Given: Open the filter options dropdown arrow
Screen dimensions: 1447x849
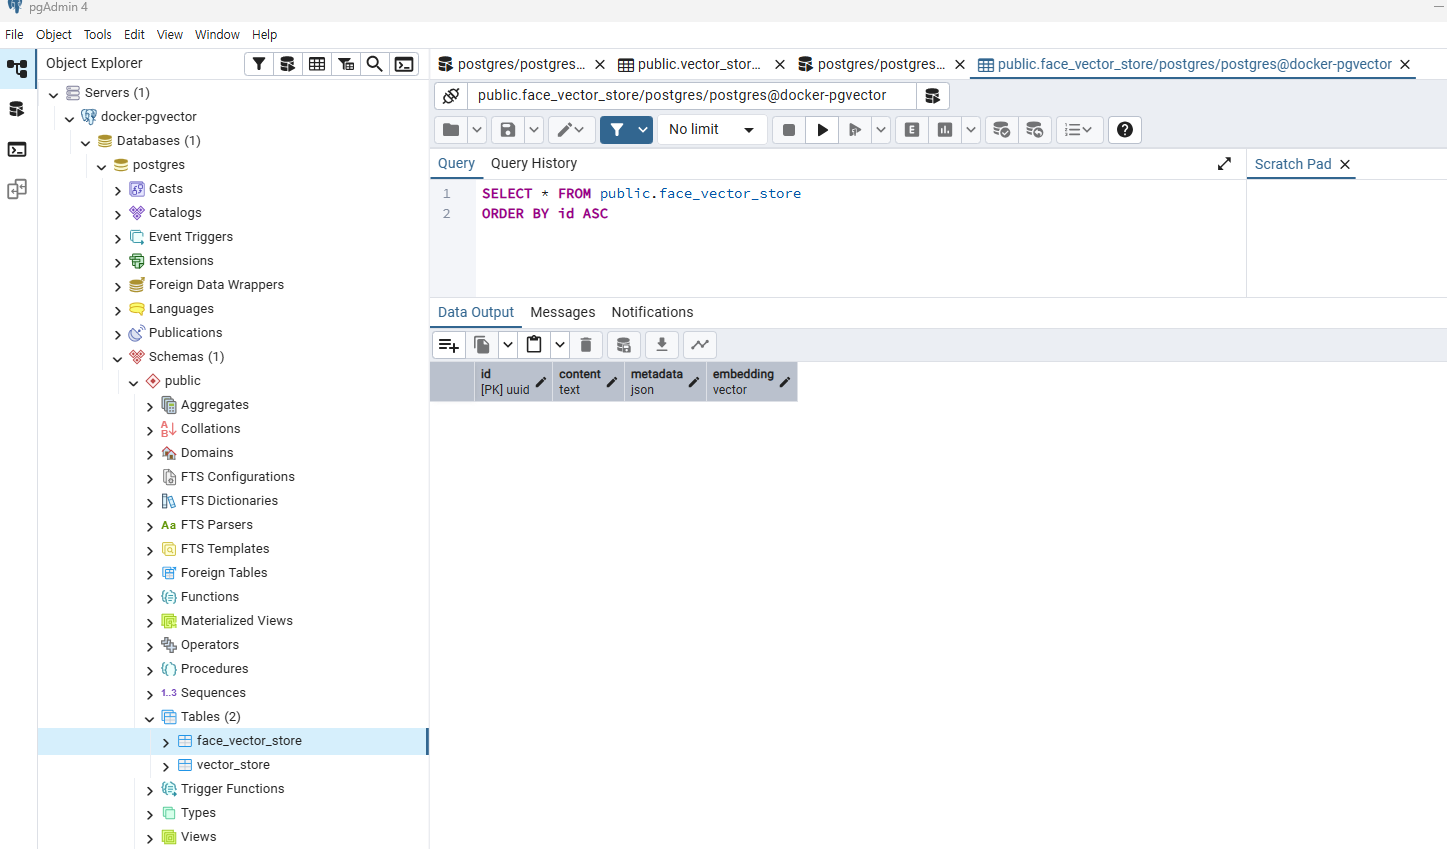Looking at the screenshot, I should (643, 130).
